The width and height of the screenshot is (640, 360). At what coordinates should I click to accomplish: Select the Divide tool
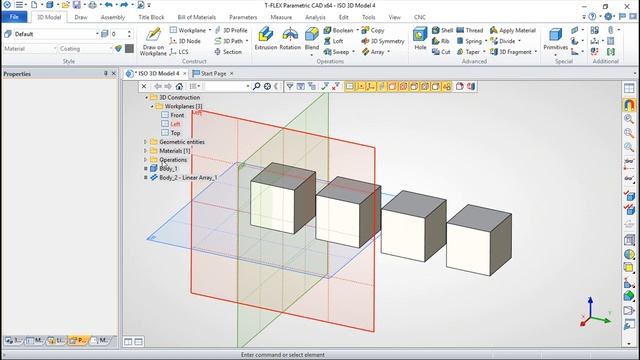(x=503, y=41)
